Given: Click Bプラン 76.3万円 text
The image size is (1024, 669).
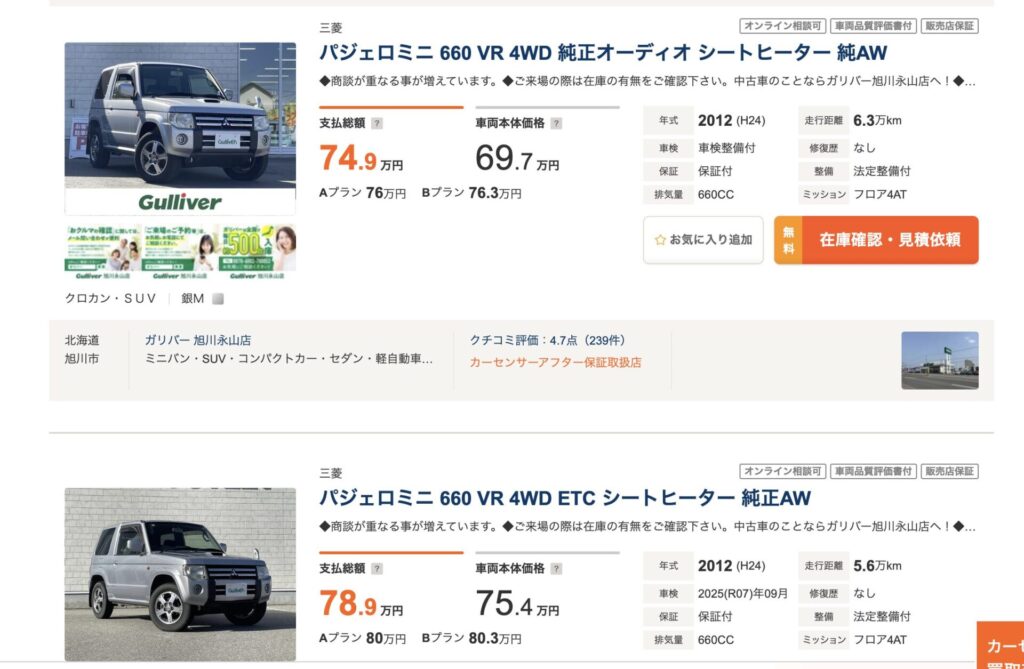Looking at the screenshot, I should pyautogui.click(x=472, y=193).
